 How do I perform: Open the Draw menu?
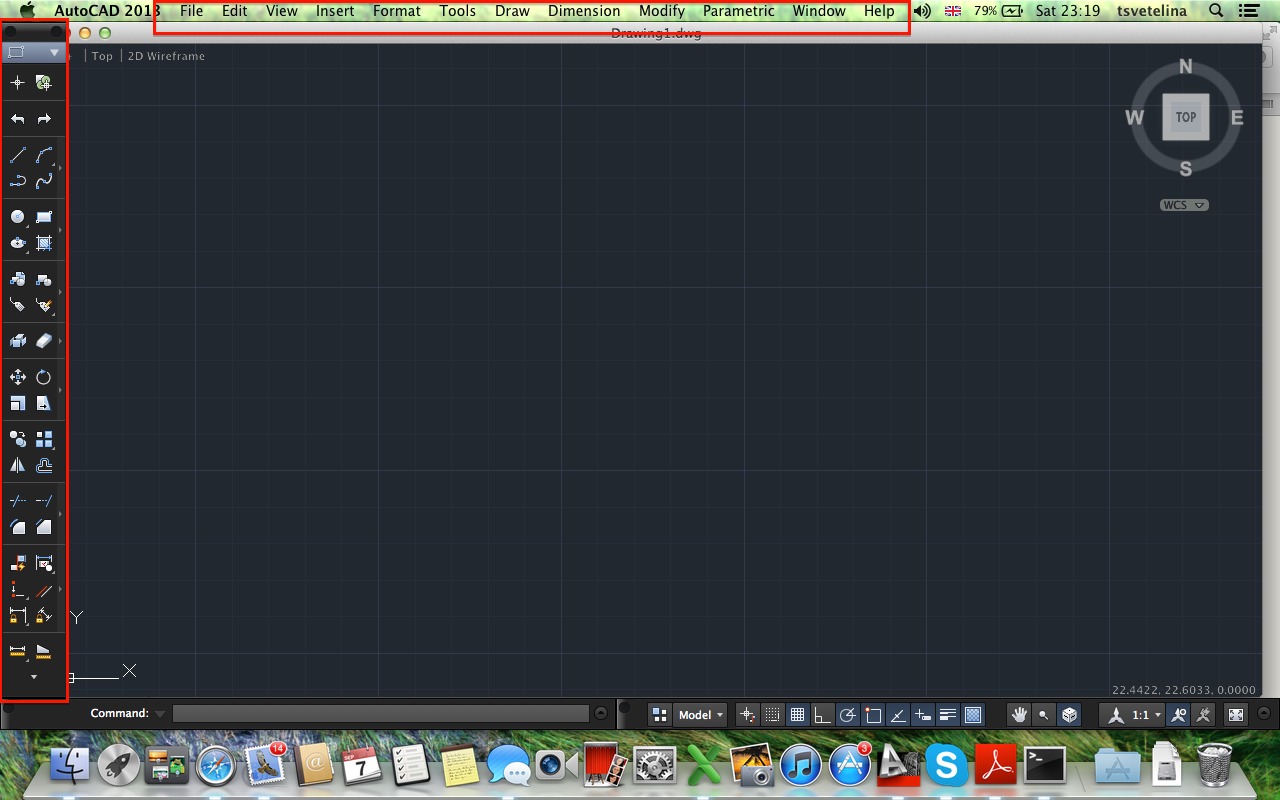(512, 11)
